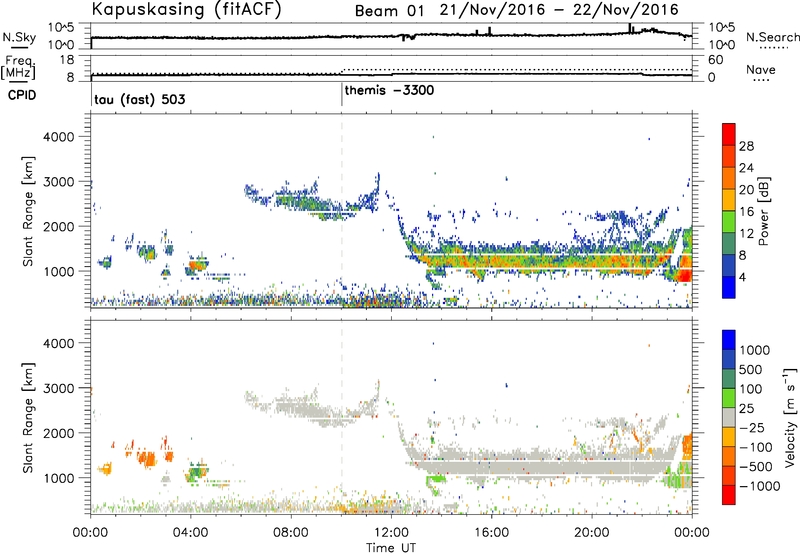Image resolution: width=800 pixels, height=554 pixels.
Task: Click the 10^5 label beside N.Sky
Action: 61,28
